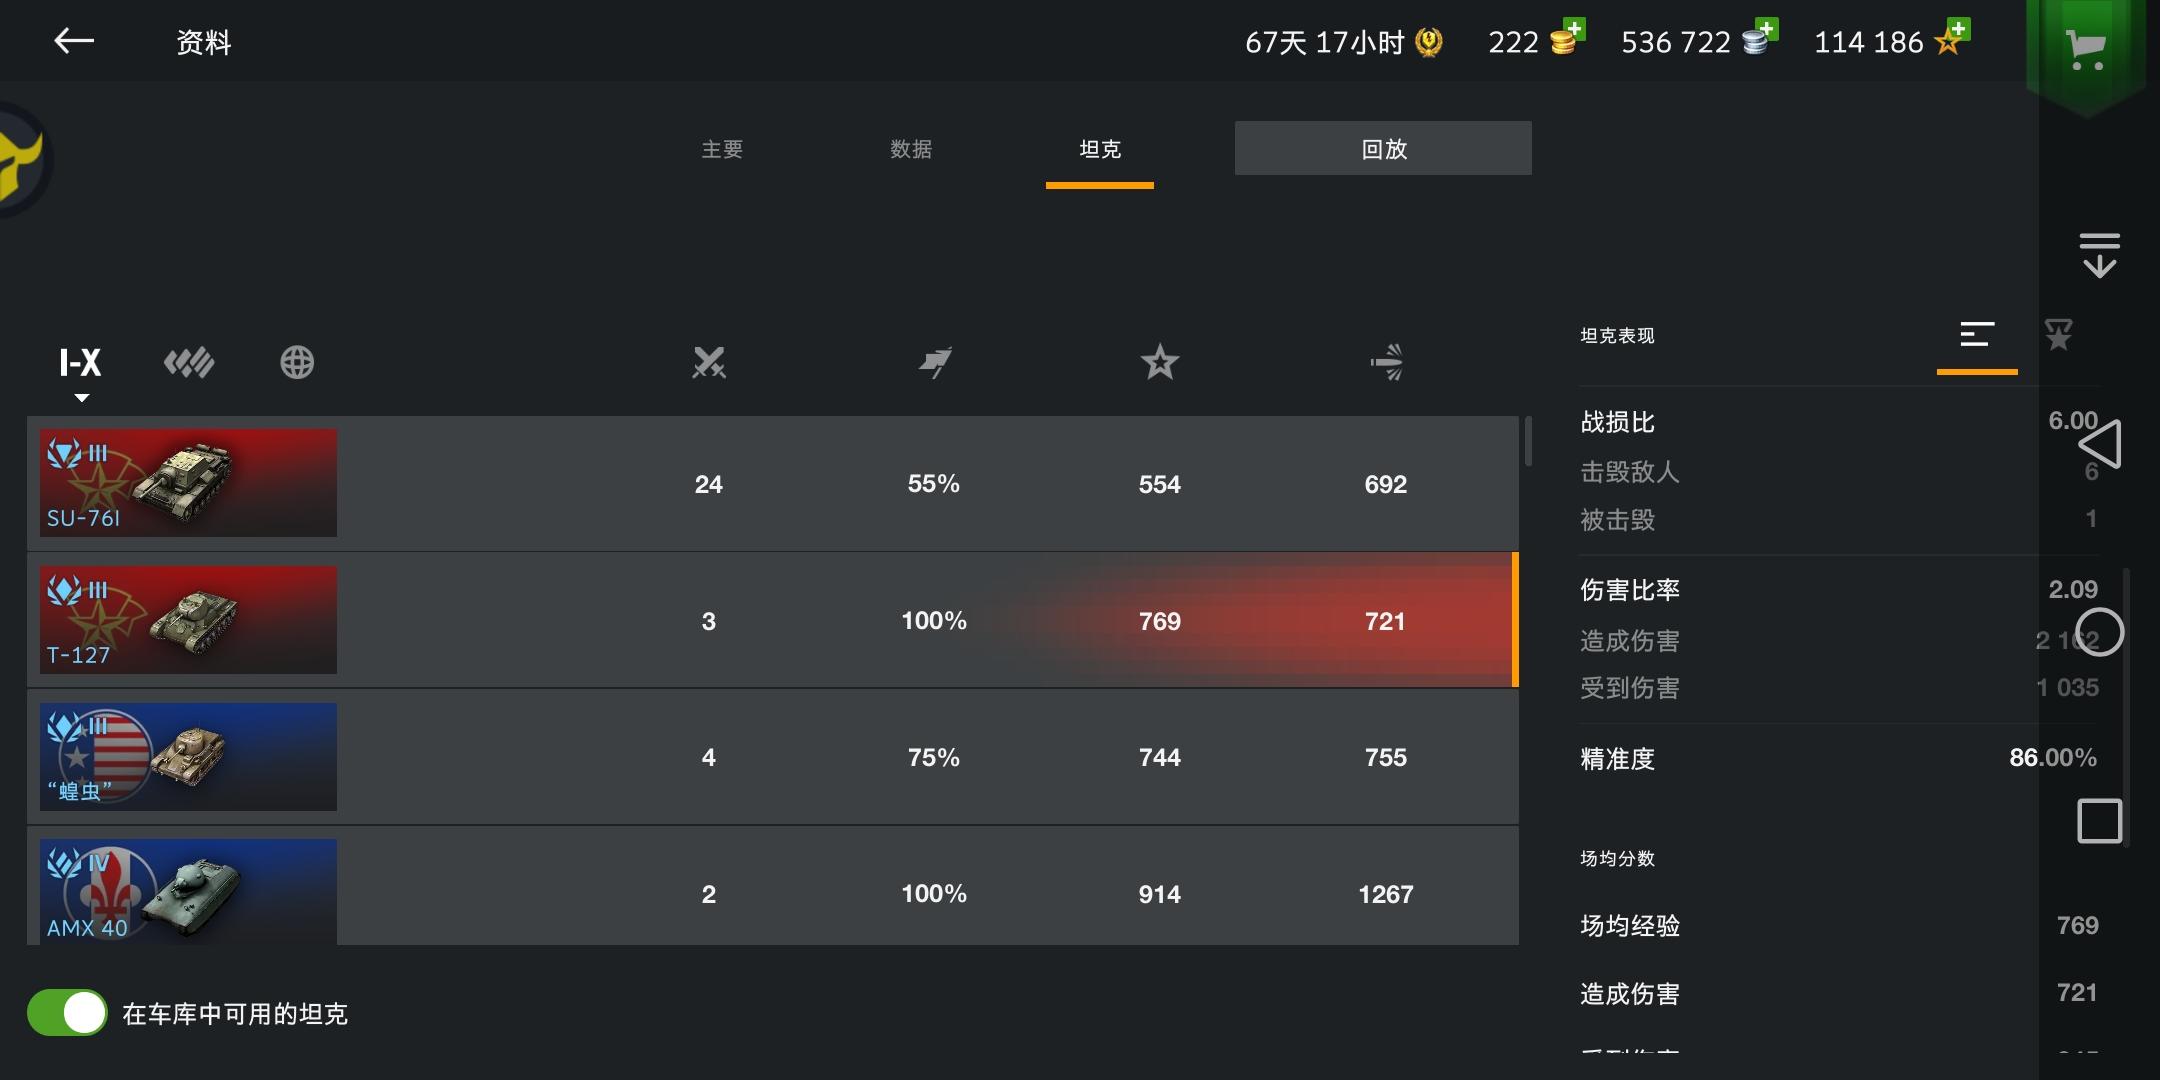Viewport: 2160px width, 1080px height.
Task: Add free experience via the star plus icon
Action: (1952, 37)
